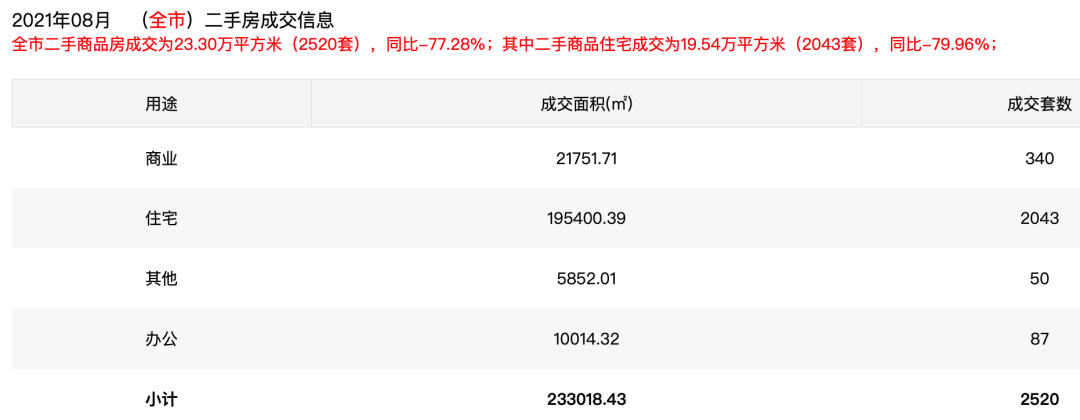
Task: Click the 87 units cell
Action: tap(1039, 339)
